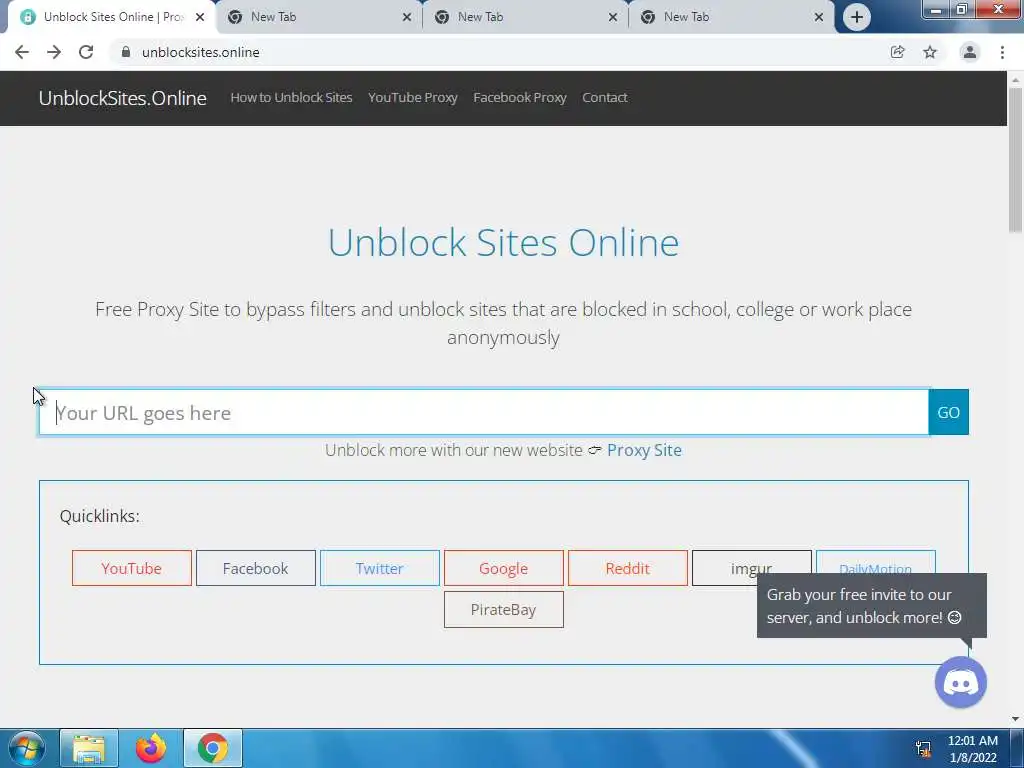Click the Quicklinks: label
1024x768 pixels.
click(x=99, y=516)
